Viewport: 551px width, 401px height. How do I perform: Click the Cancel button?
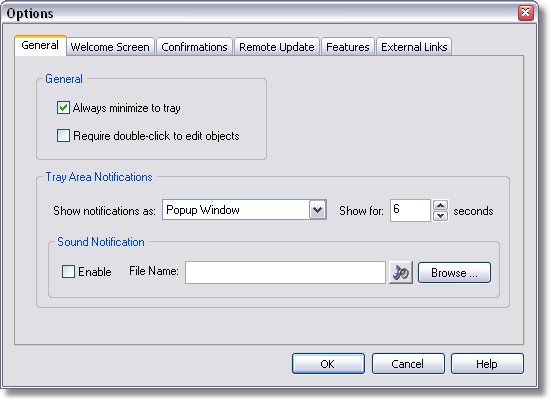click(408, 364)
